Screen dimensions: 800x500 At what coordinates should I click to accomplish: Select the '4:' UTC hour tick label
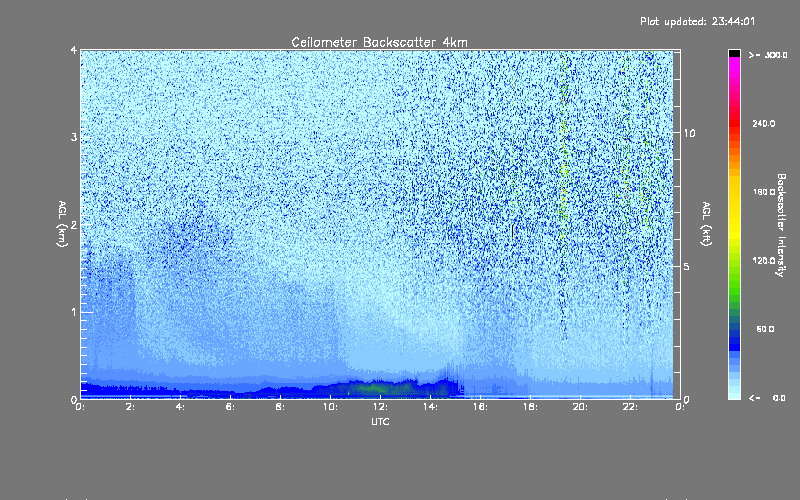click(180, 407)
